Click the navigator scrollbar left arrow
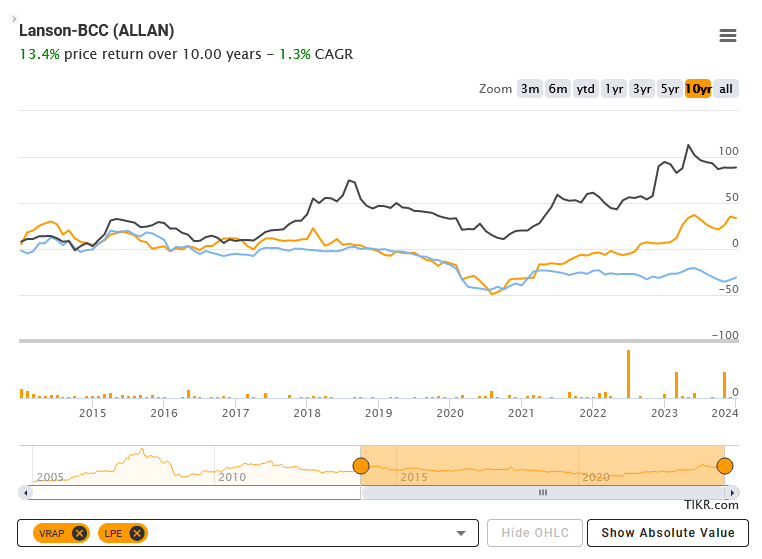The image size is (762, 559). click(26, 492)
